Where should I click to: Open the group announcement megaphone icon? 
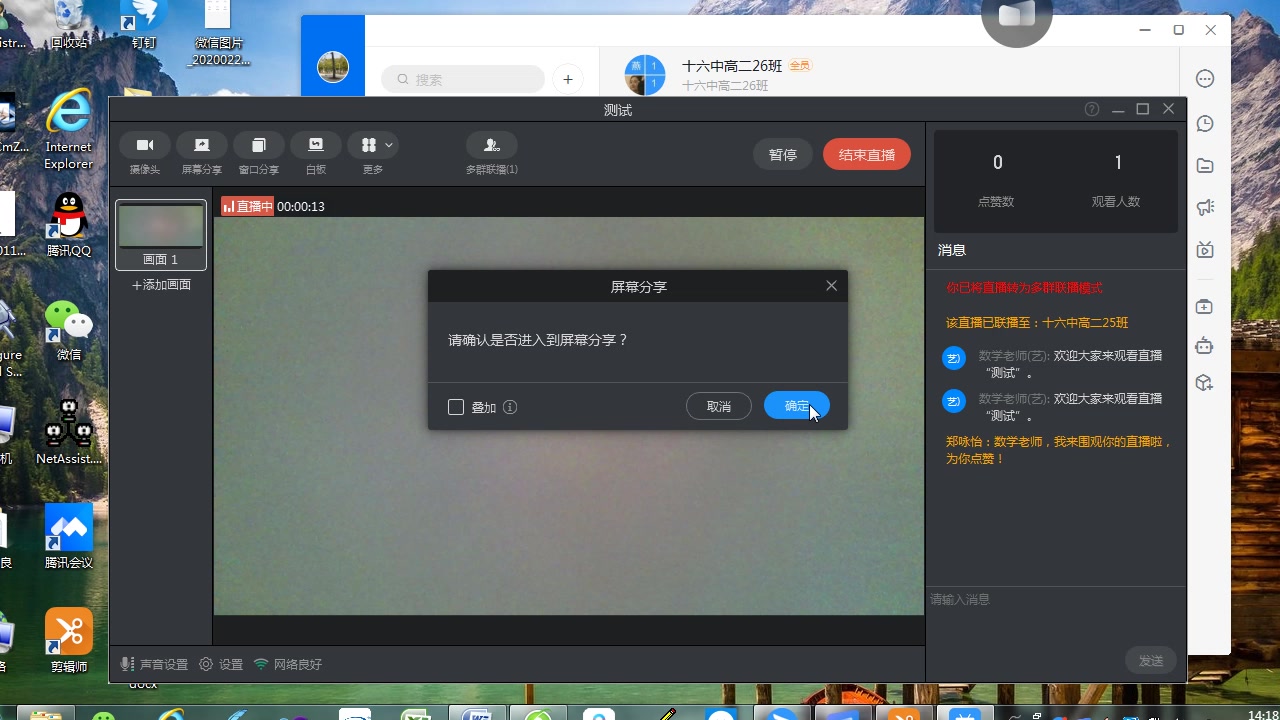[1205, 207]
